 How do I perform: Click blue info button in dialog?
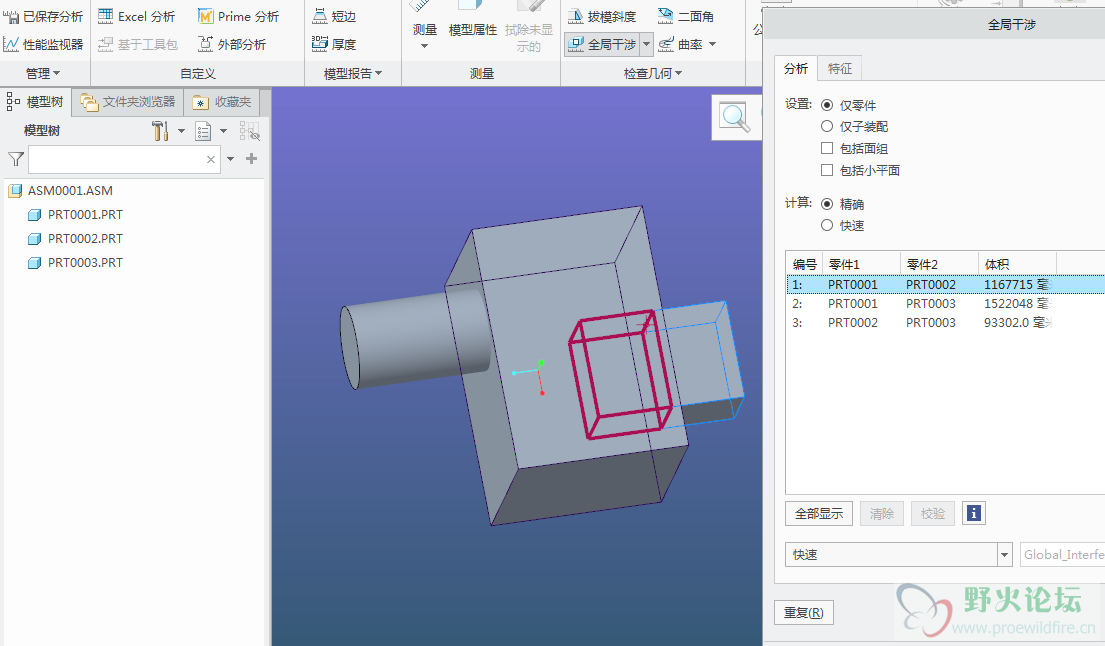tap(973, 514)
